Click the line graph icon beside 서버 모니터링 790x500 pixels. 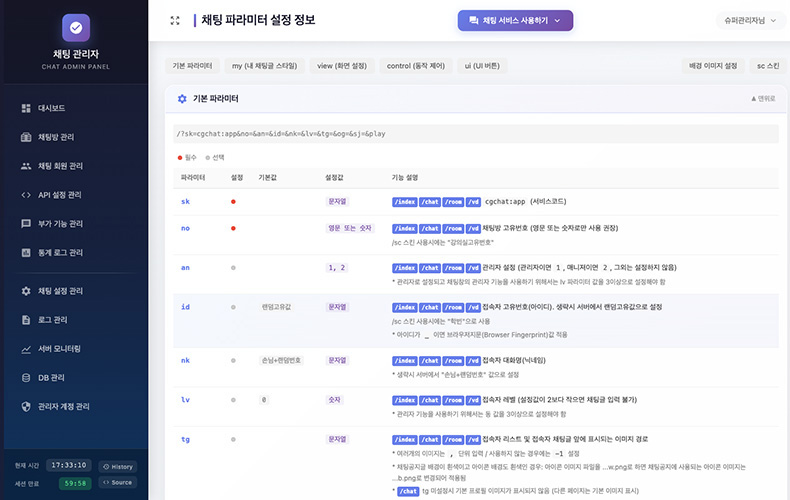point(26,349)
